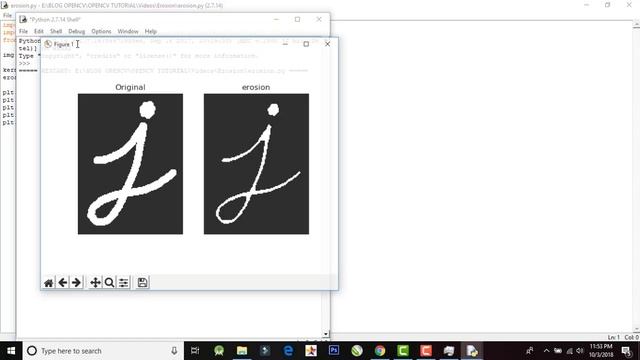Open Edit menu in Python Shell window
The width and height of the screenshot is (640, 360).
pos(39,31)
